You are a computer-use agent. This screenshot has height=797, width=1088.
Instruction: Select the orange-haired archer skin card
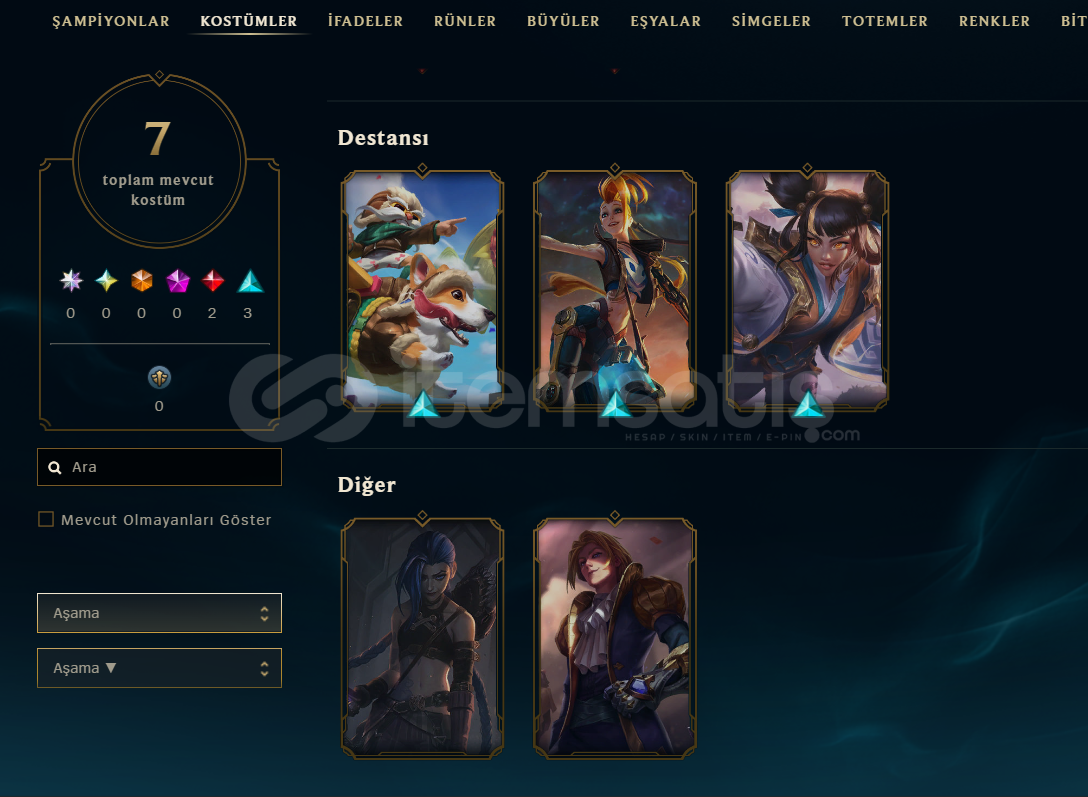pos(615,290)
